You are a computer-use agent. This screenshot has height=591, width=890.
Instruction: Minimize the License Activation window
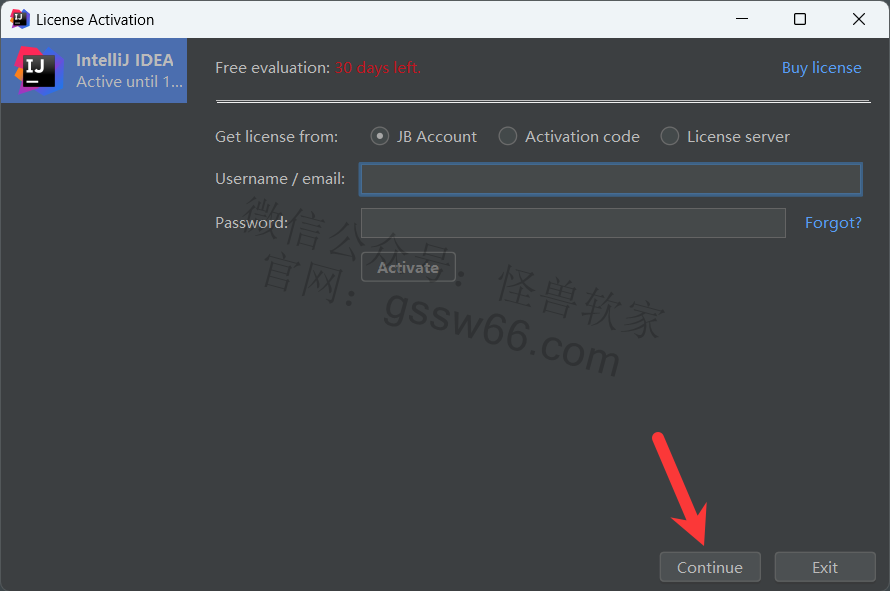pyautogui.click(x=741, y=19)
